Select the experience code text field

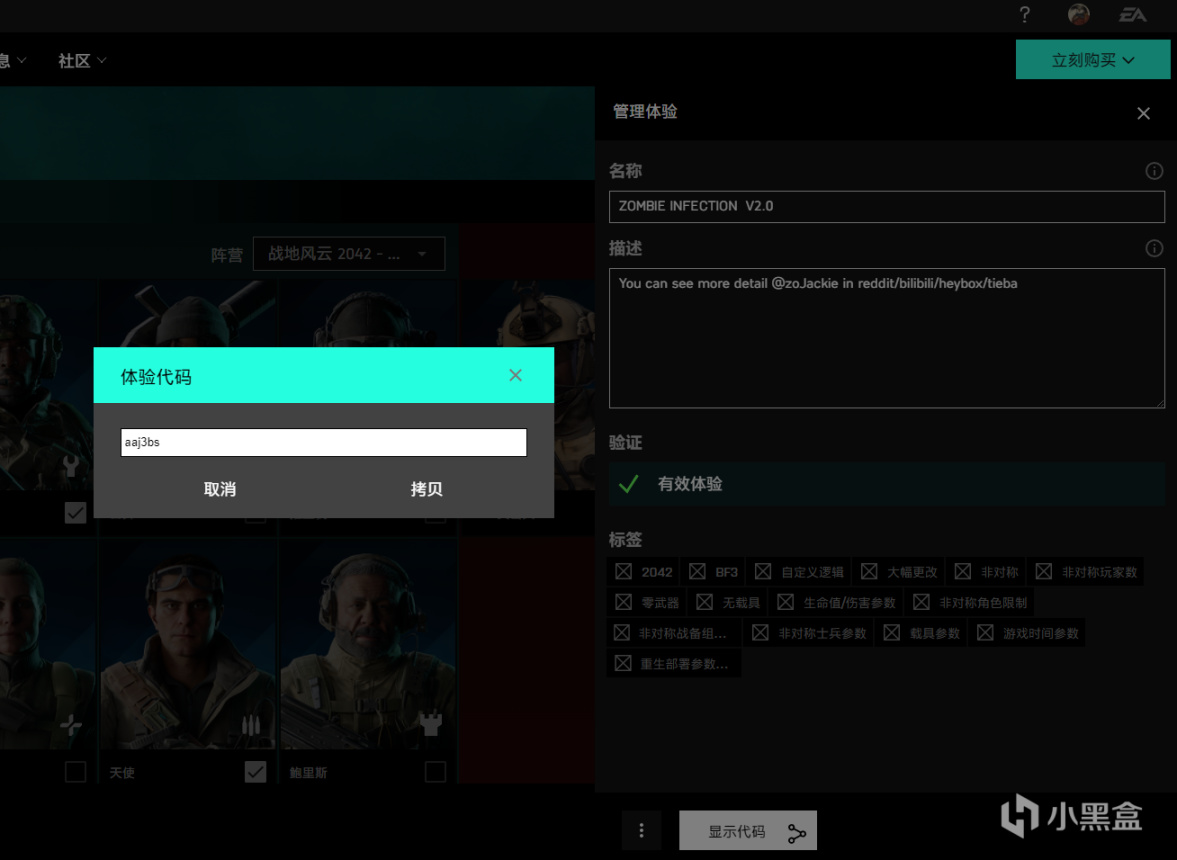click(324, 442)
